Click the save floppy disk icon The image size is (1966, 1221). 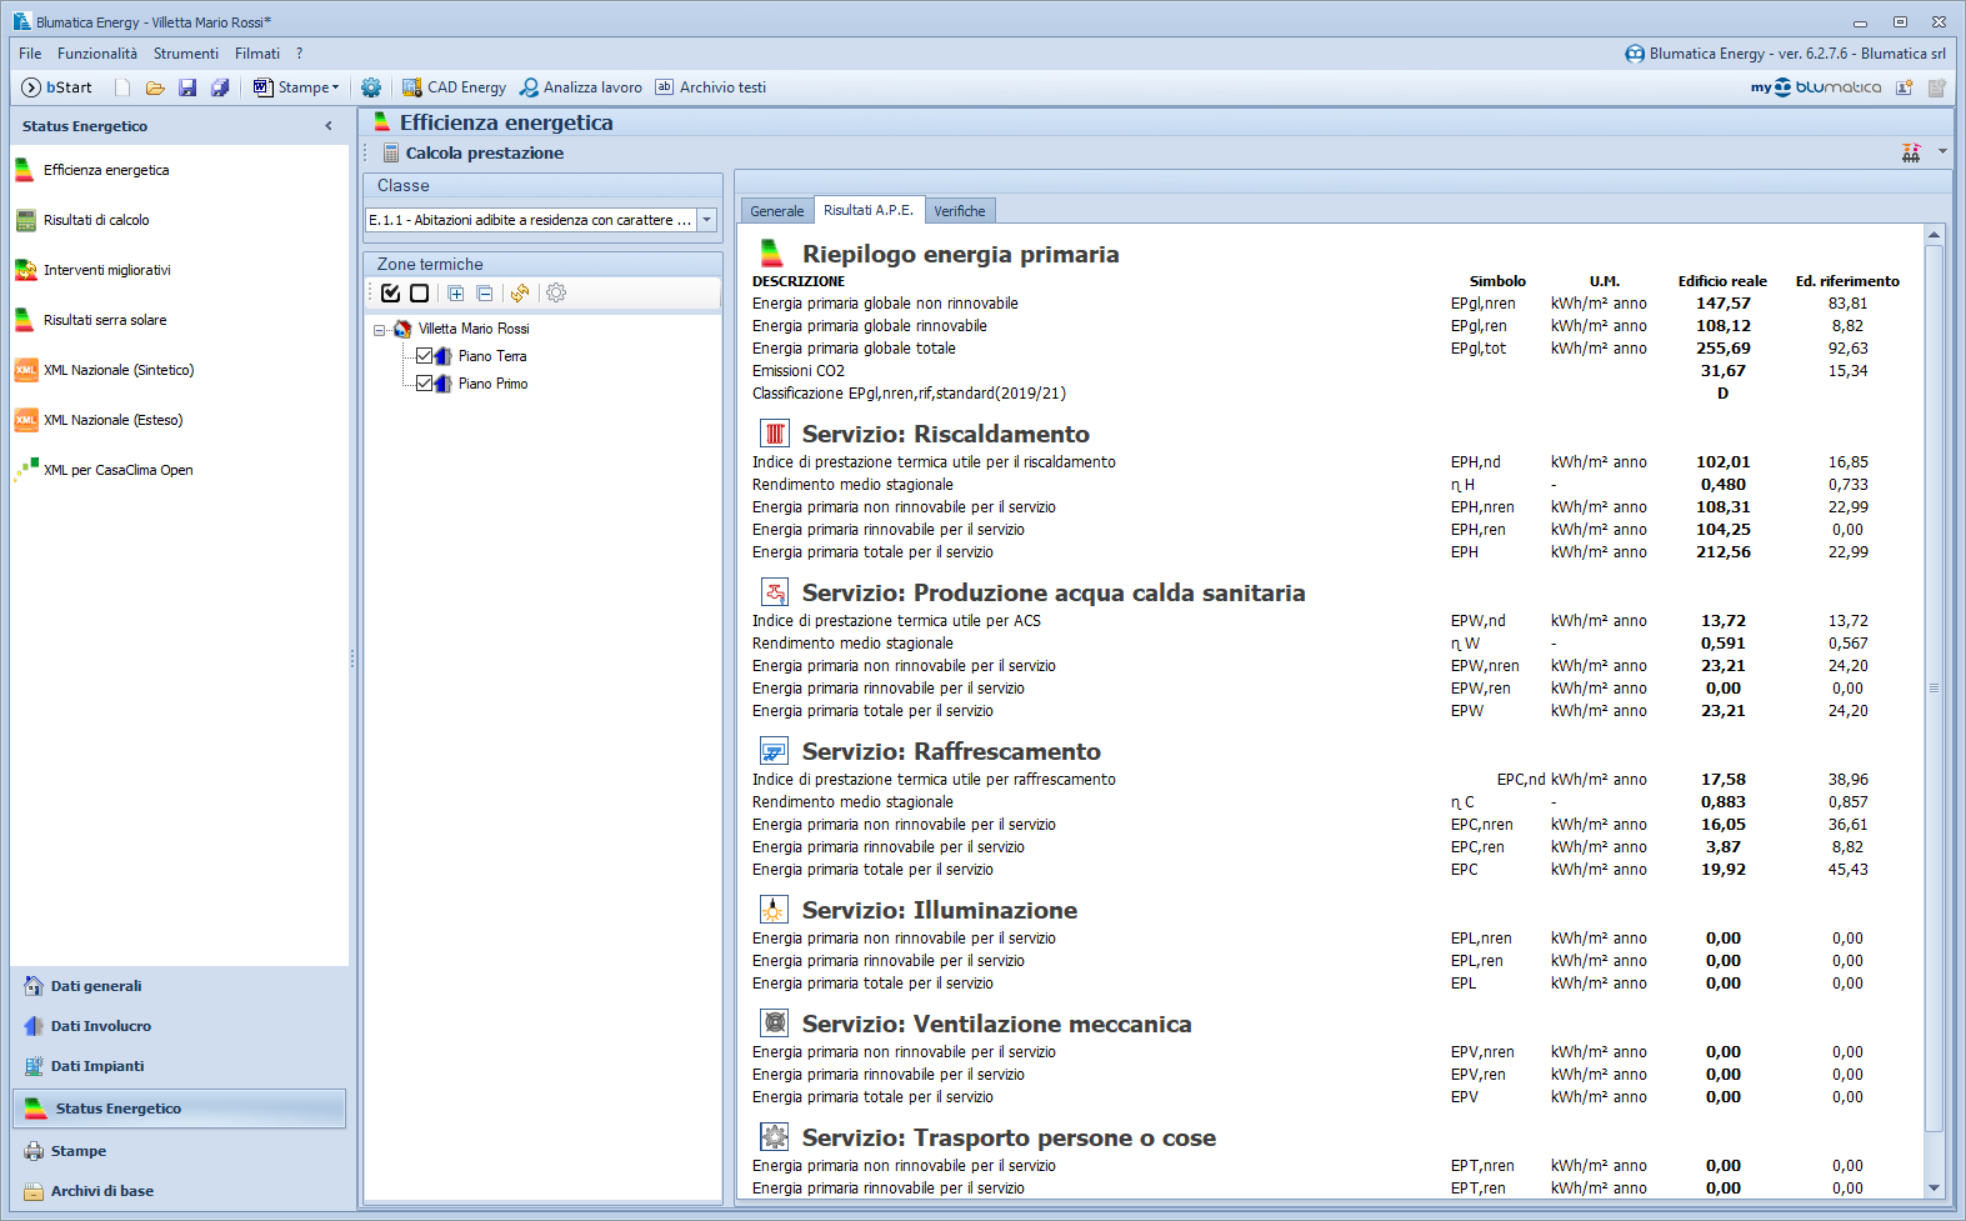(x=187, y=87)
